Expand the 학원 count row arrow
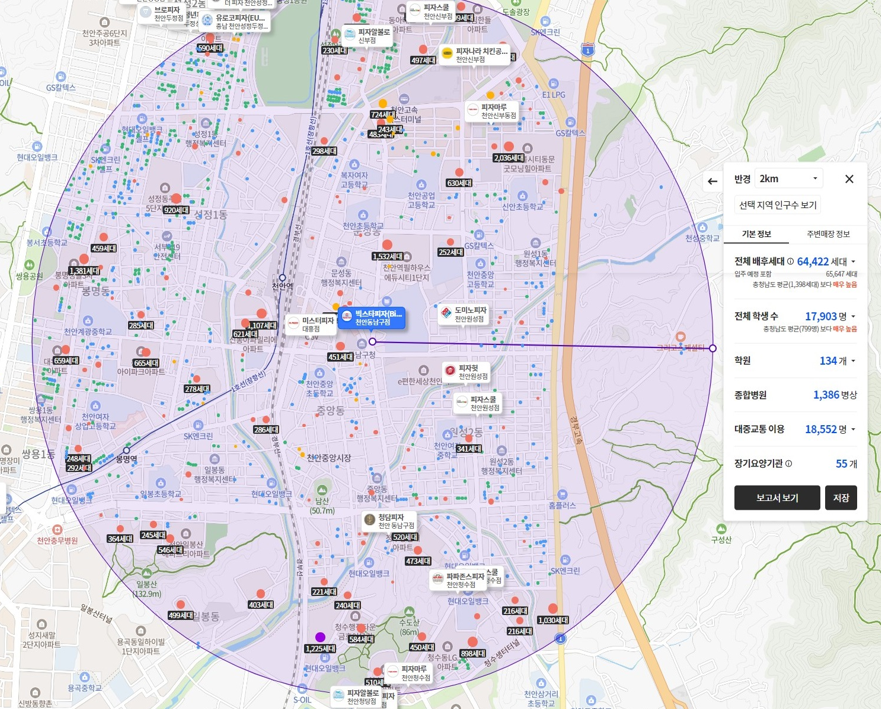The width and height of the screenshot is (881, 709). click(853, 361)
